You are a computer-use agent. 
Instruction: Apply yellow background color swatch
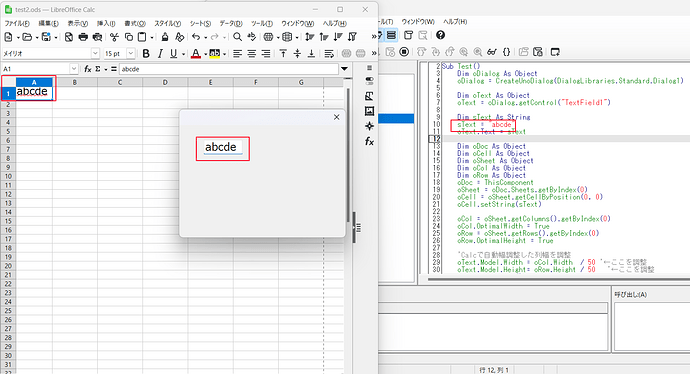(214, 54)
